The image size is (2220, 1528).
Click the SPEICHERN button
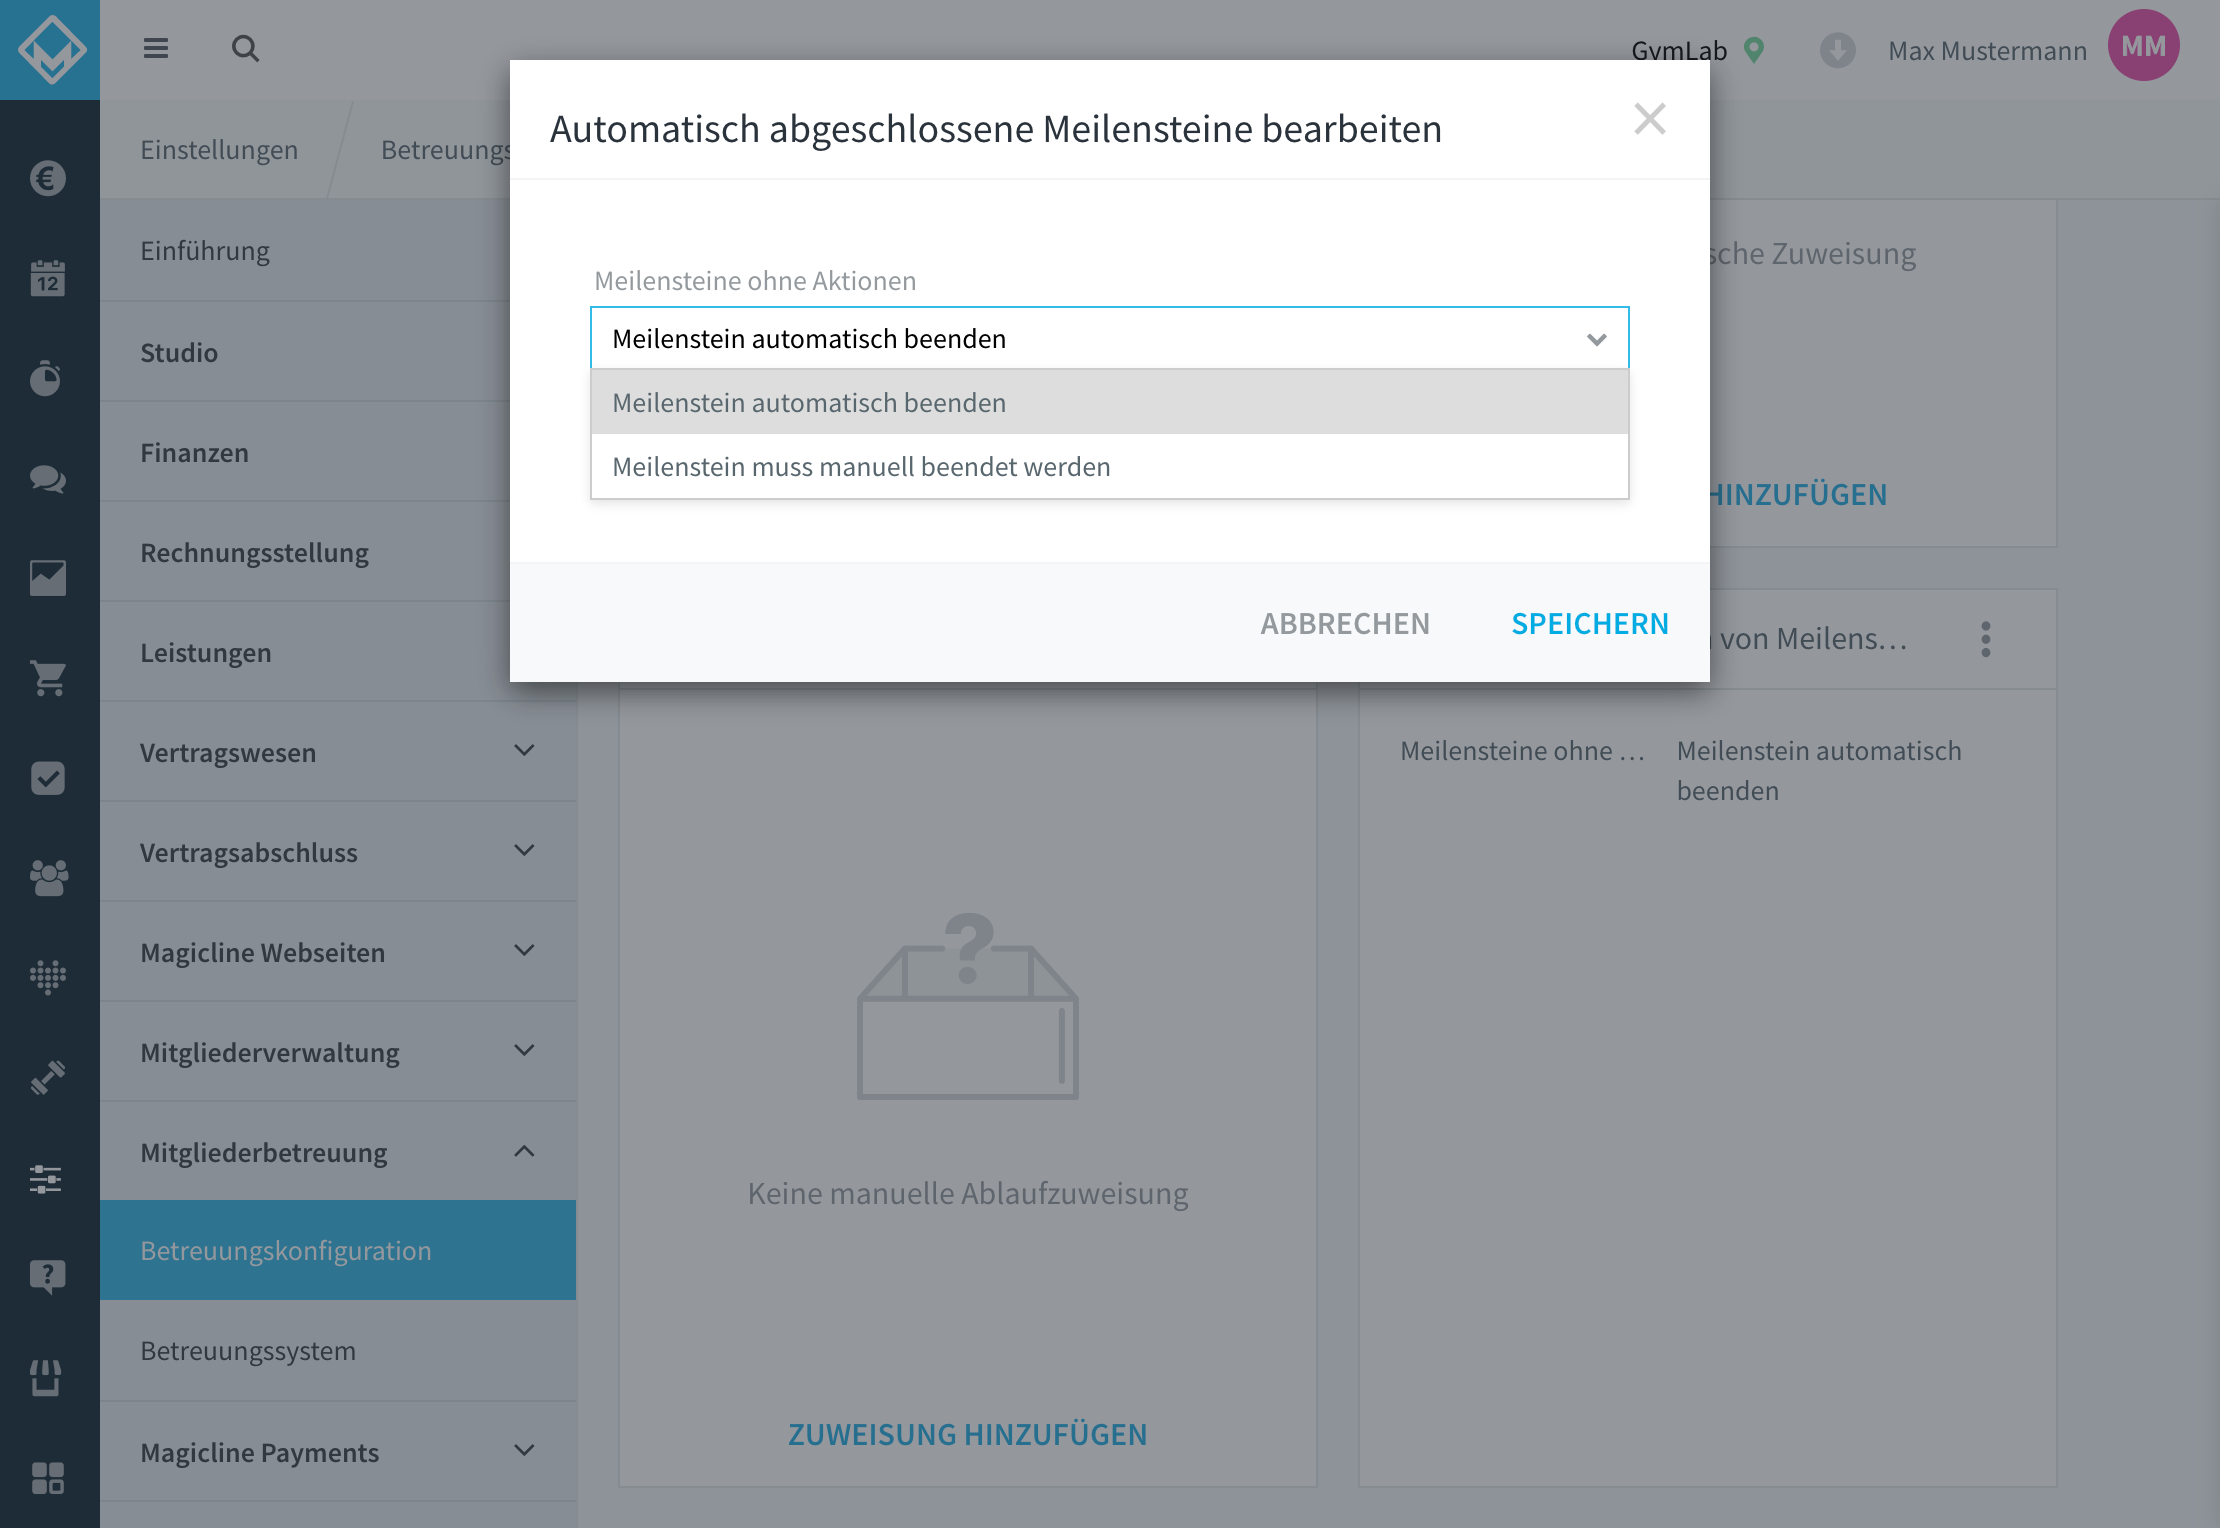(x=1590, y=624)
